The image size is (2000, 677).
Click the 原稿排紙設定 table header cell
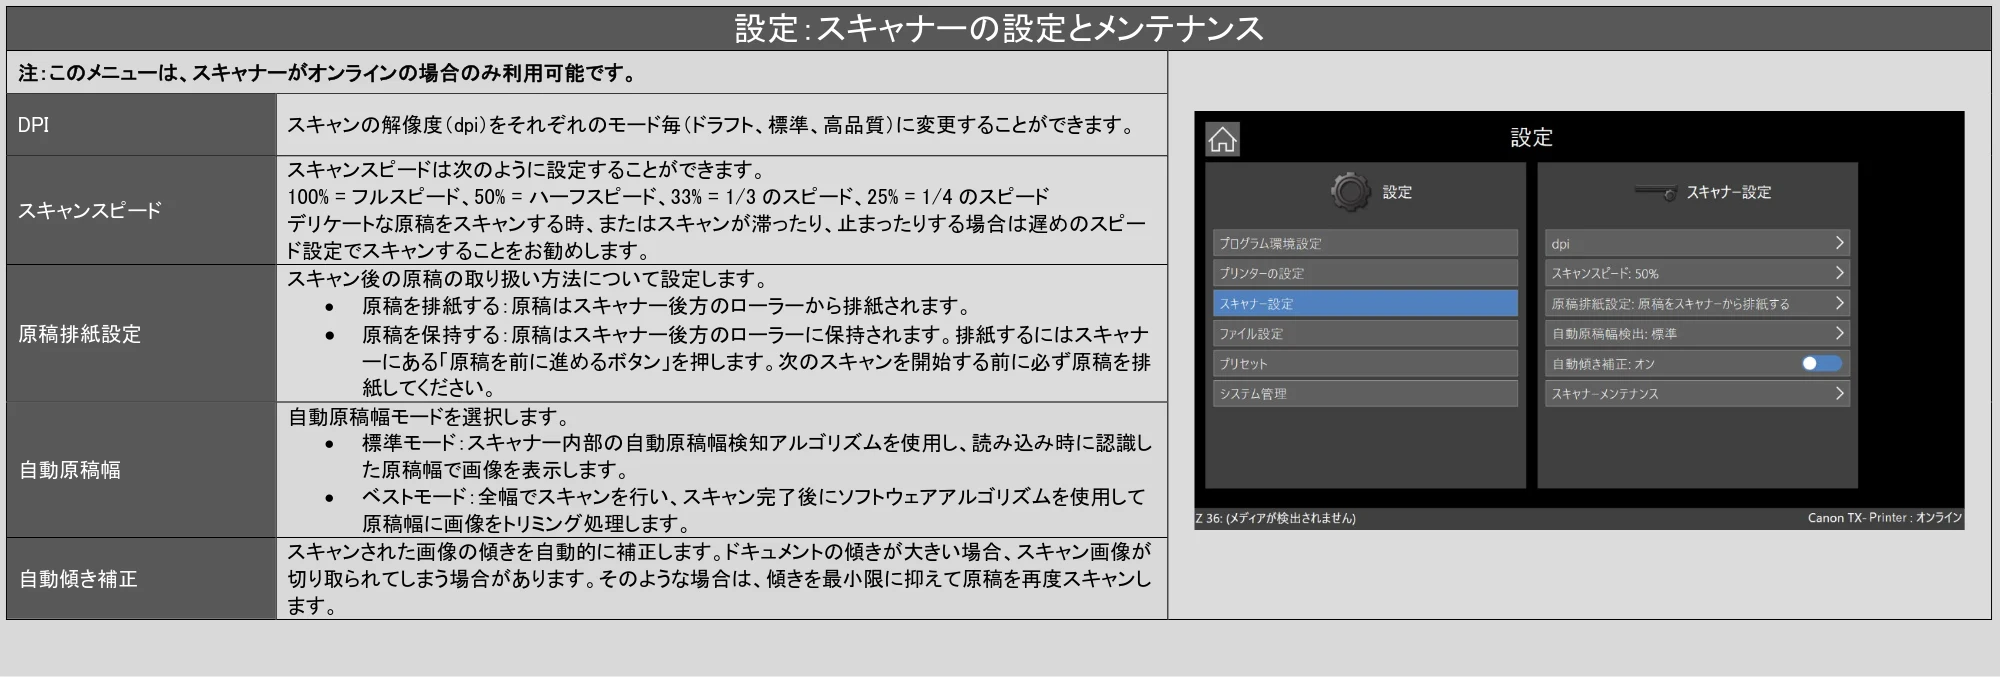(141, 334)
